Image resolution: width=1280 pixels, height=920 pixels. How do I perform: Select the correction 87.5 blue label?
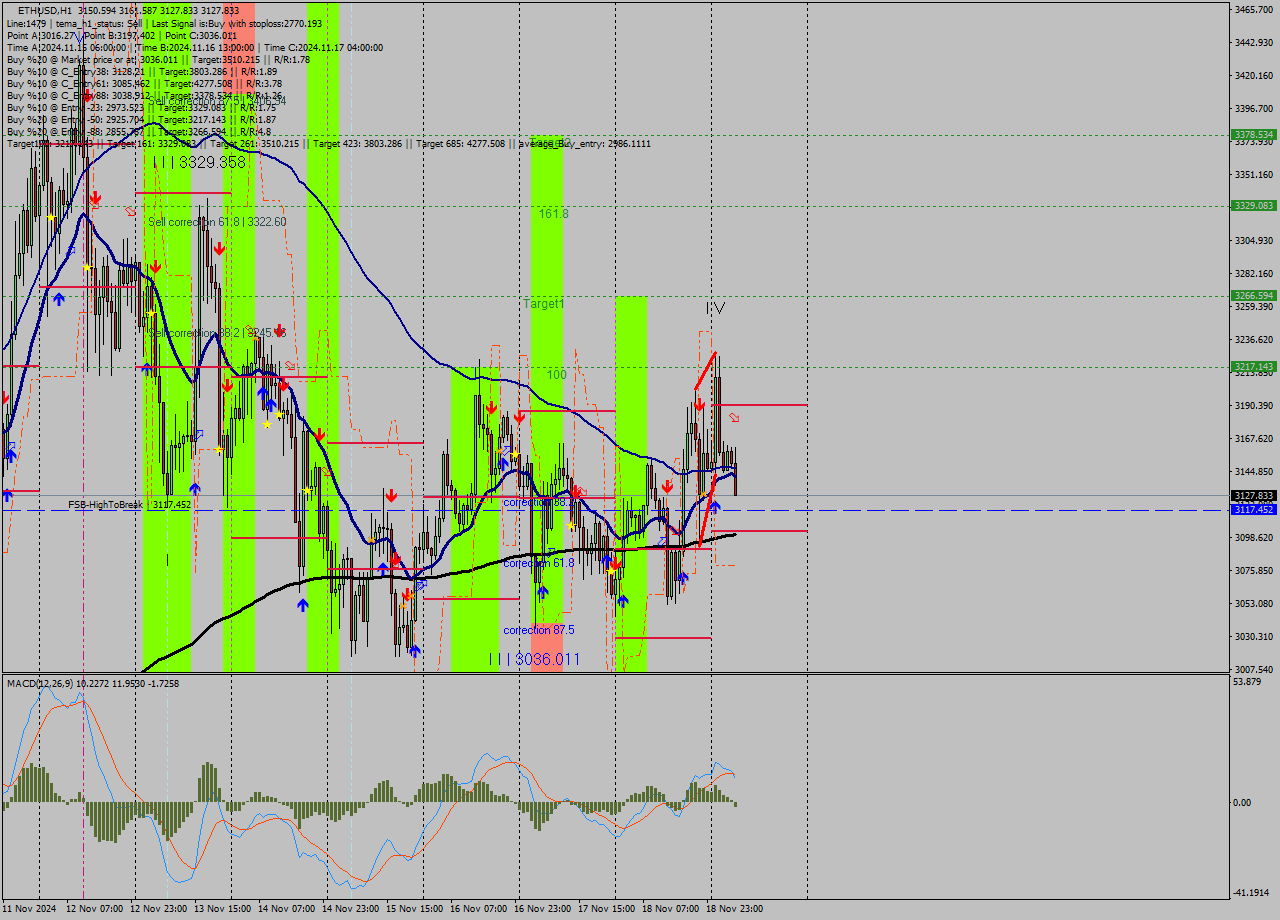point(539,630)
